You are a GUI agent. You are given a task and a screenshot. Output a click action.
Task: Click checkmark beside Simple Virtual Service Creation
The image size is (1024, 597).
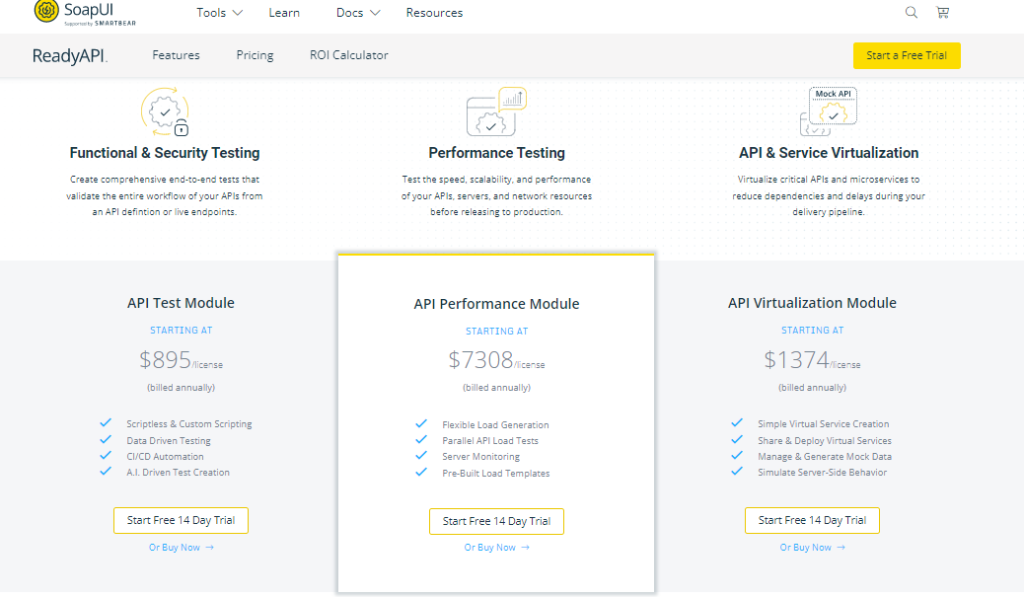click(x=737, y=423)
